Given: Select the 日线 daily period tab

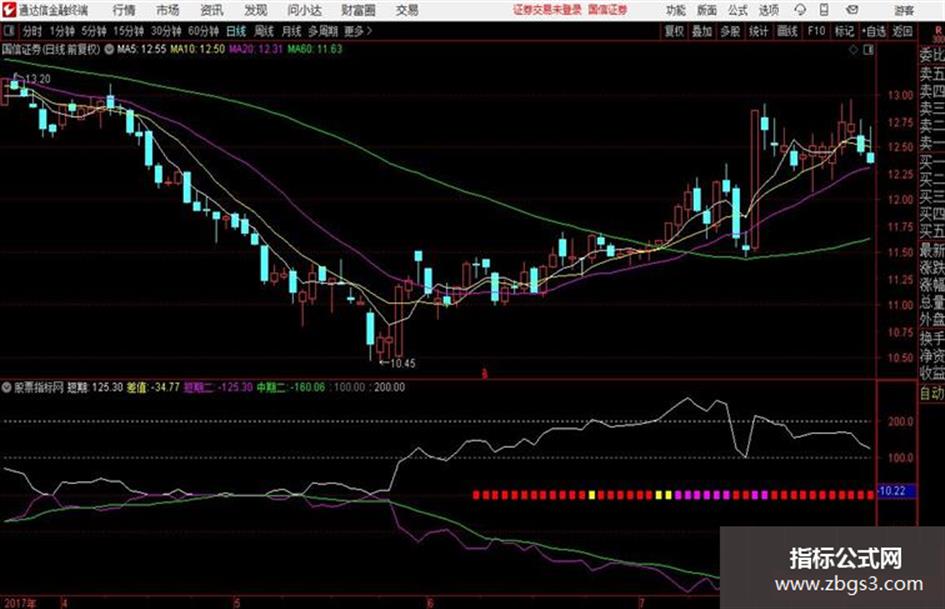Looking at the screenshot, I should (236, 31).
